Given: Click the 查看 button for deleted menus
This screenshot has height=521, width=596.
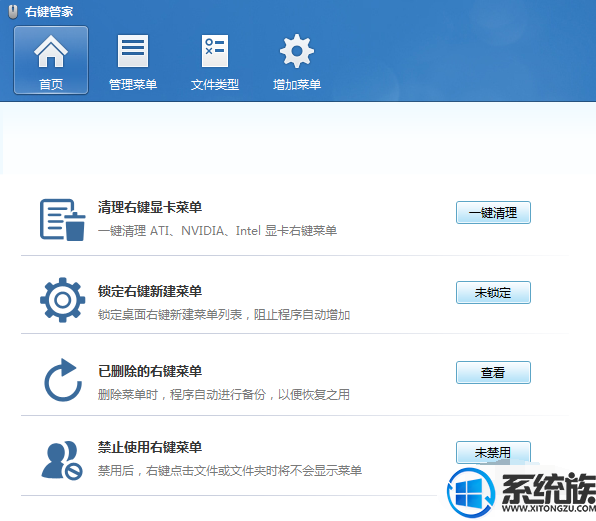Looking at the screenshot, I should tap(493, 372).
